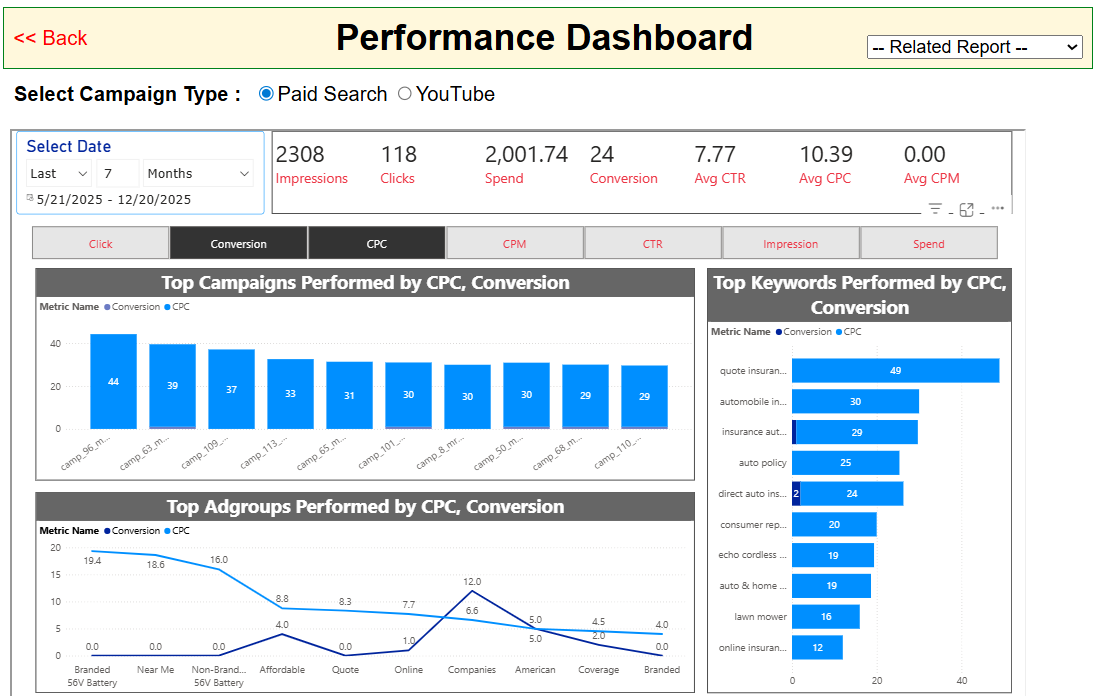This screenshot has height=696, width=1097.
Task: Expand the Last relative date dropdown
Action: [x=59, y=173]
